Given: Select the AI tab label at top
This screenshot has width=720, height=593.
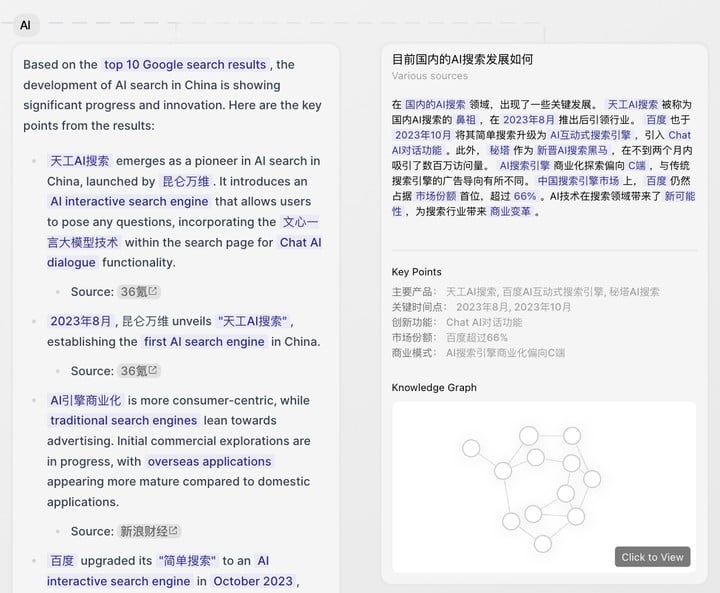Looking at the screenshot, I should tap(25, 25).
